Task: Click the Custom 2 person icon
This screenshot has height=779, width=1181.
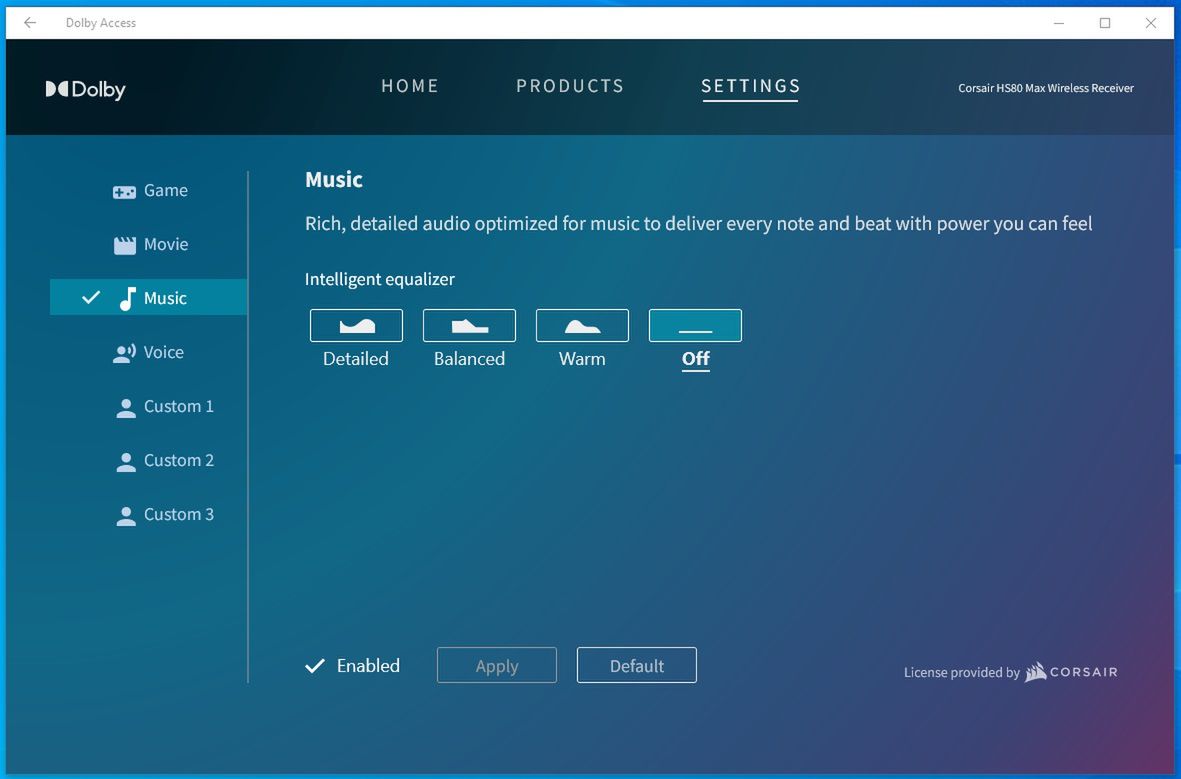Action: (126, 462)
